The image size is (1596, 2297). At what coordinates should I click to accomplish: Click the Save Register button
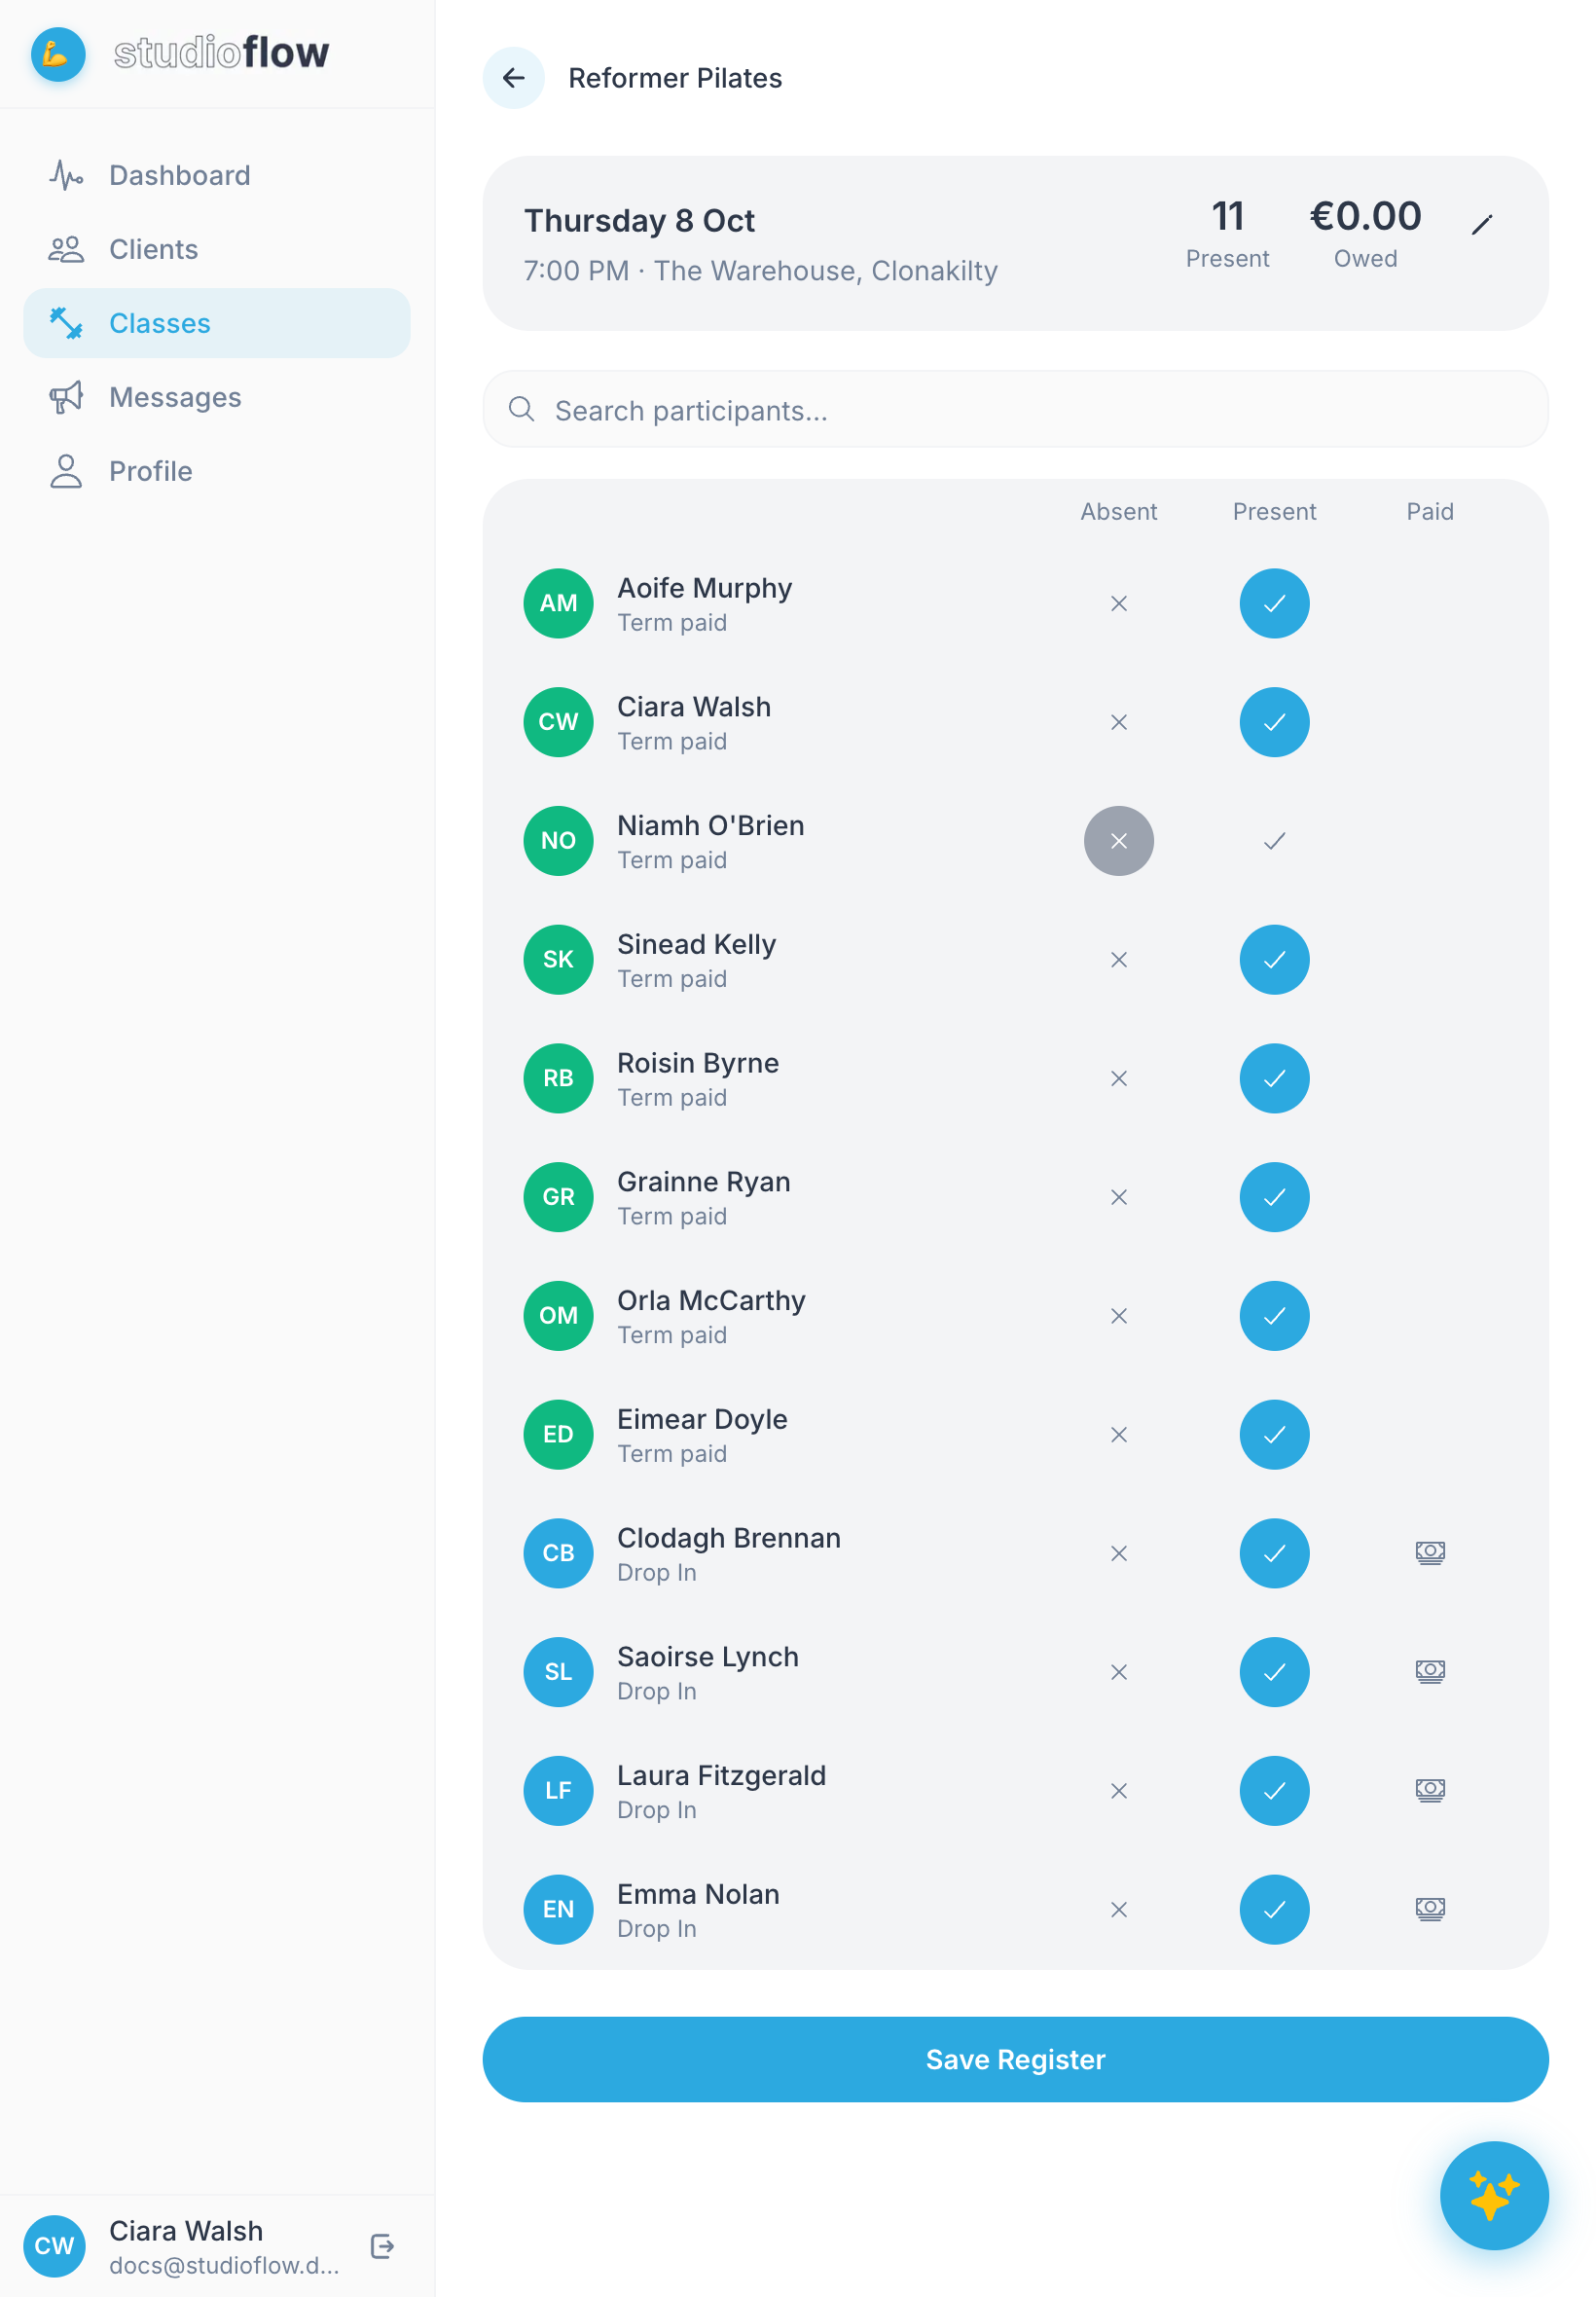tap(1015, 2059)
